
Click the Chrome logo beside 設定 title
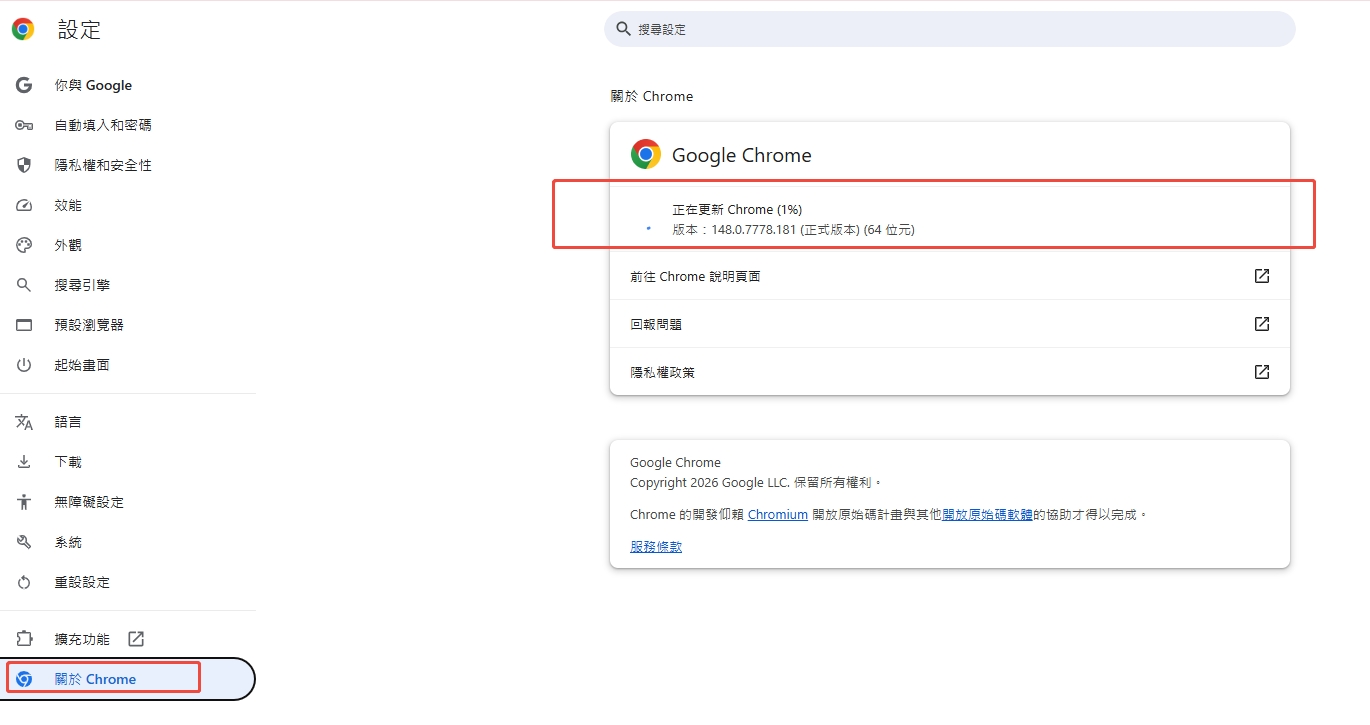point(23,29)
